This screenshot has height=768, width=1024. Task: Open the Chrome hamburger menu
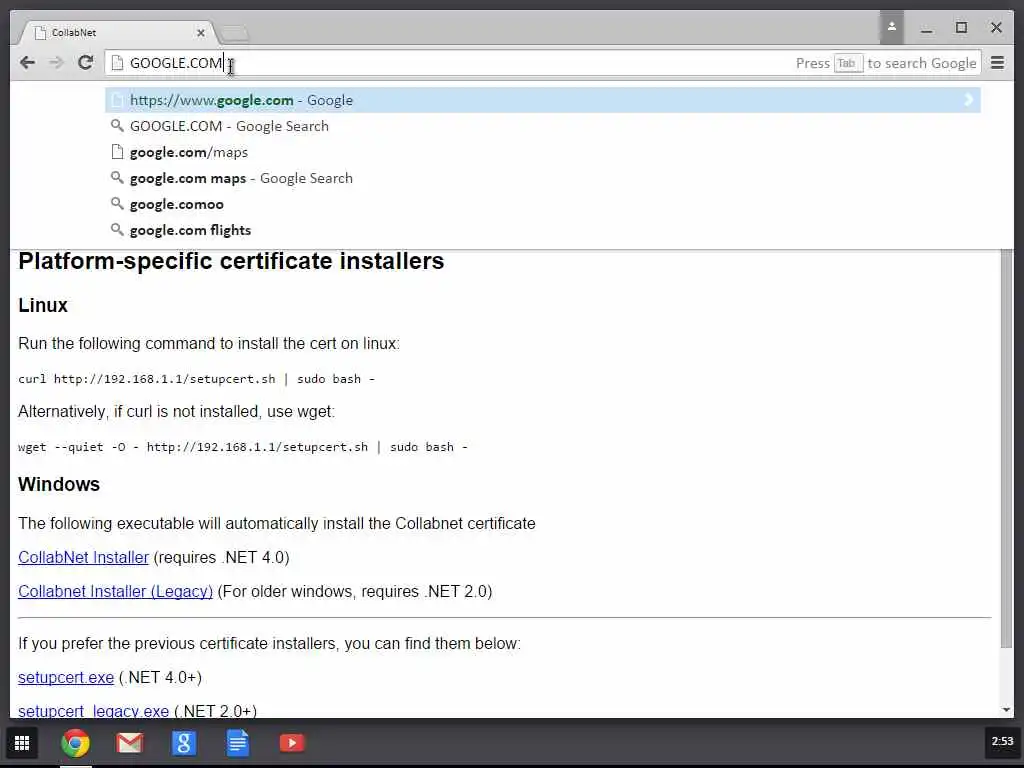997,63
